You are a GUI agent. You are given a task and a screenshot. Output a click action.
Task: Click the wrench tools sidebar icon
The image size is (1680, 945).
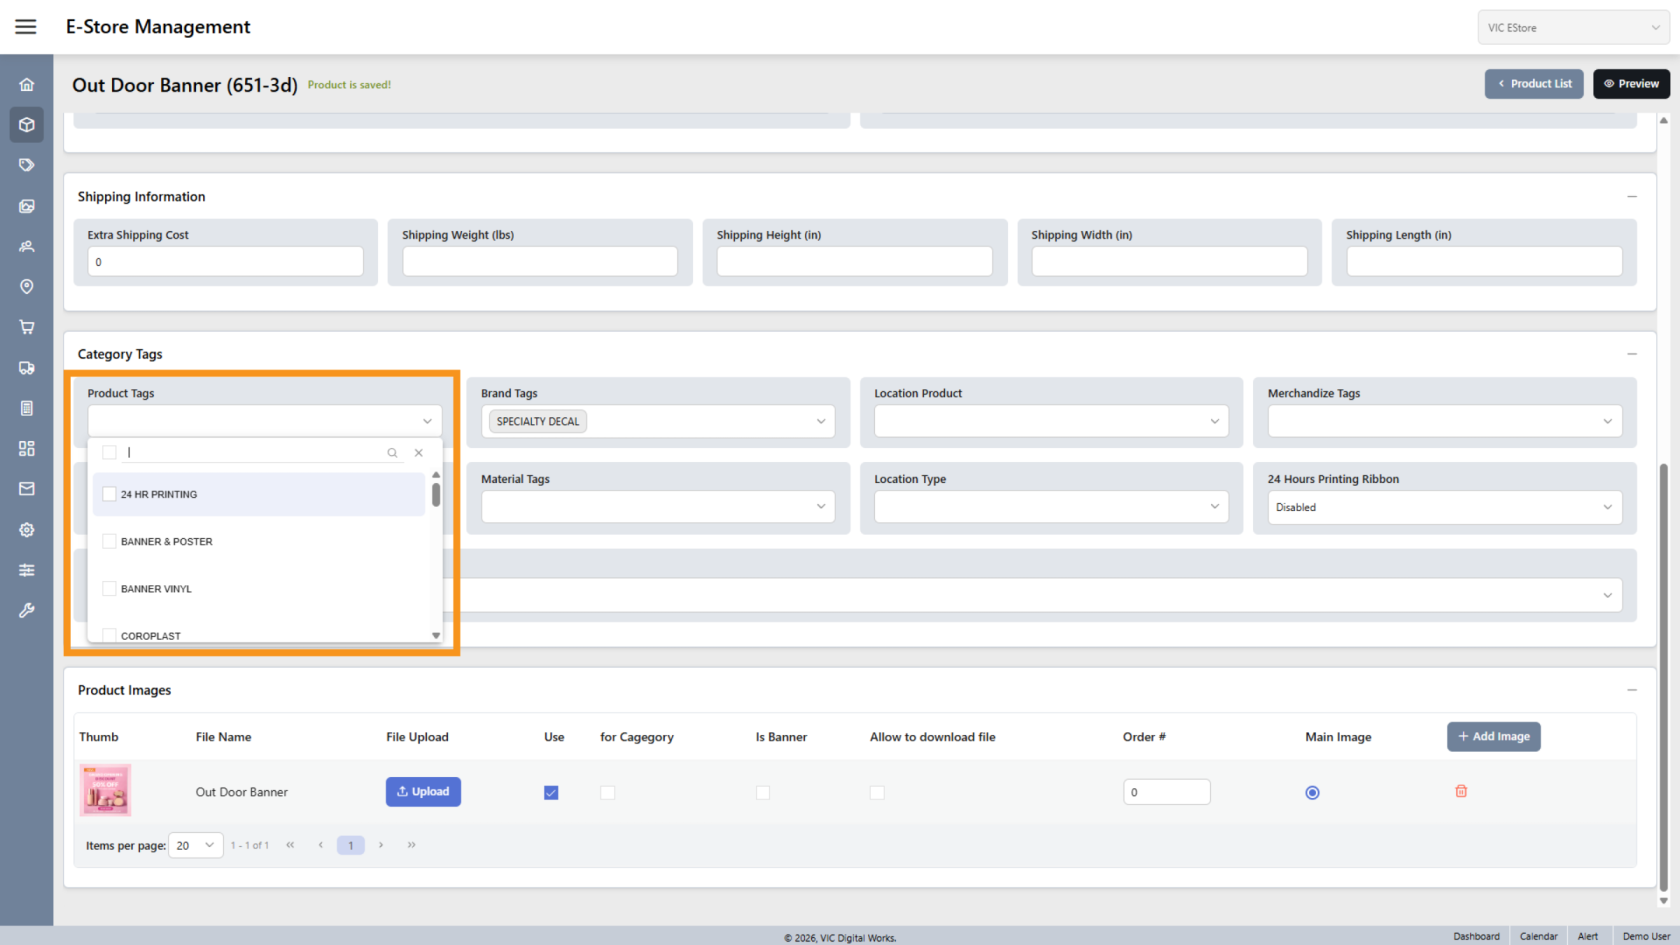pyautogui.click(x=27, y=610)
